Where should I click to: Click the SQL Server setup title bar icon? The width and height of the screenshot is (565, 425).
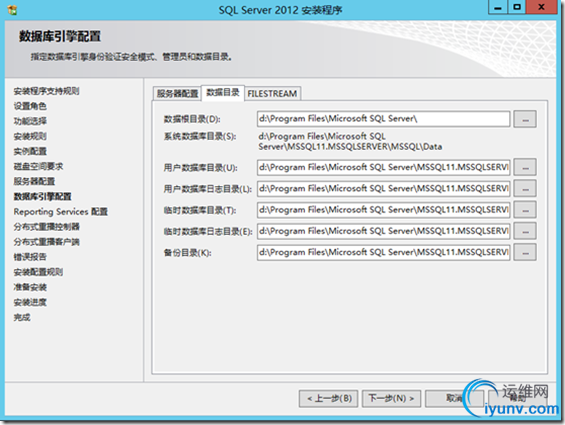[x=12, y=10]
